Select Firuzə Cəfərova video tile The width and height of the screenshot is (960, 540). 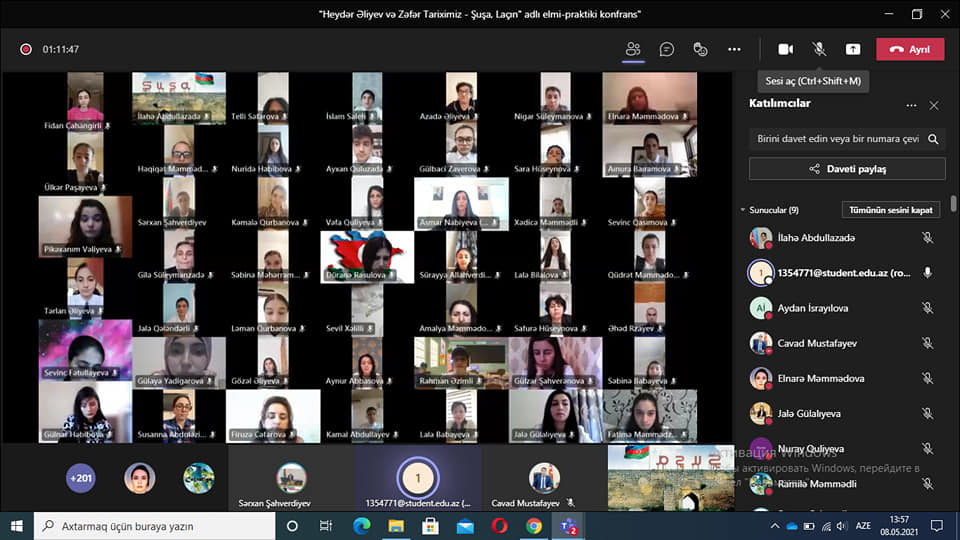pyautogui.click(x=273, y=416)
